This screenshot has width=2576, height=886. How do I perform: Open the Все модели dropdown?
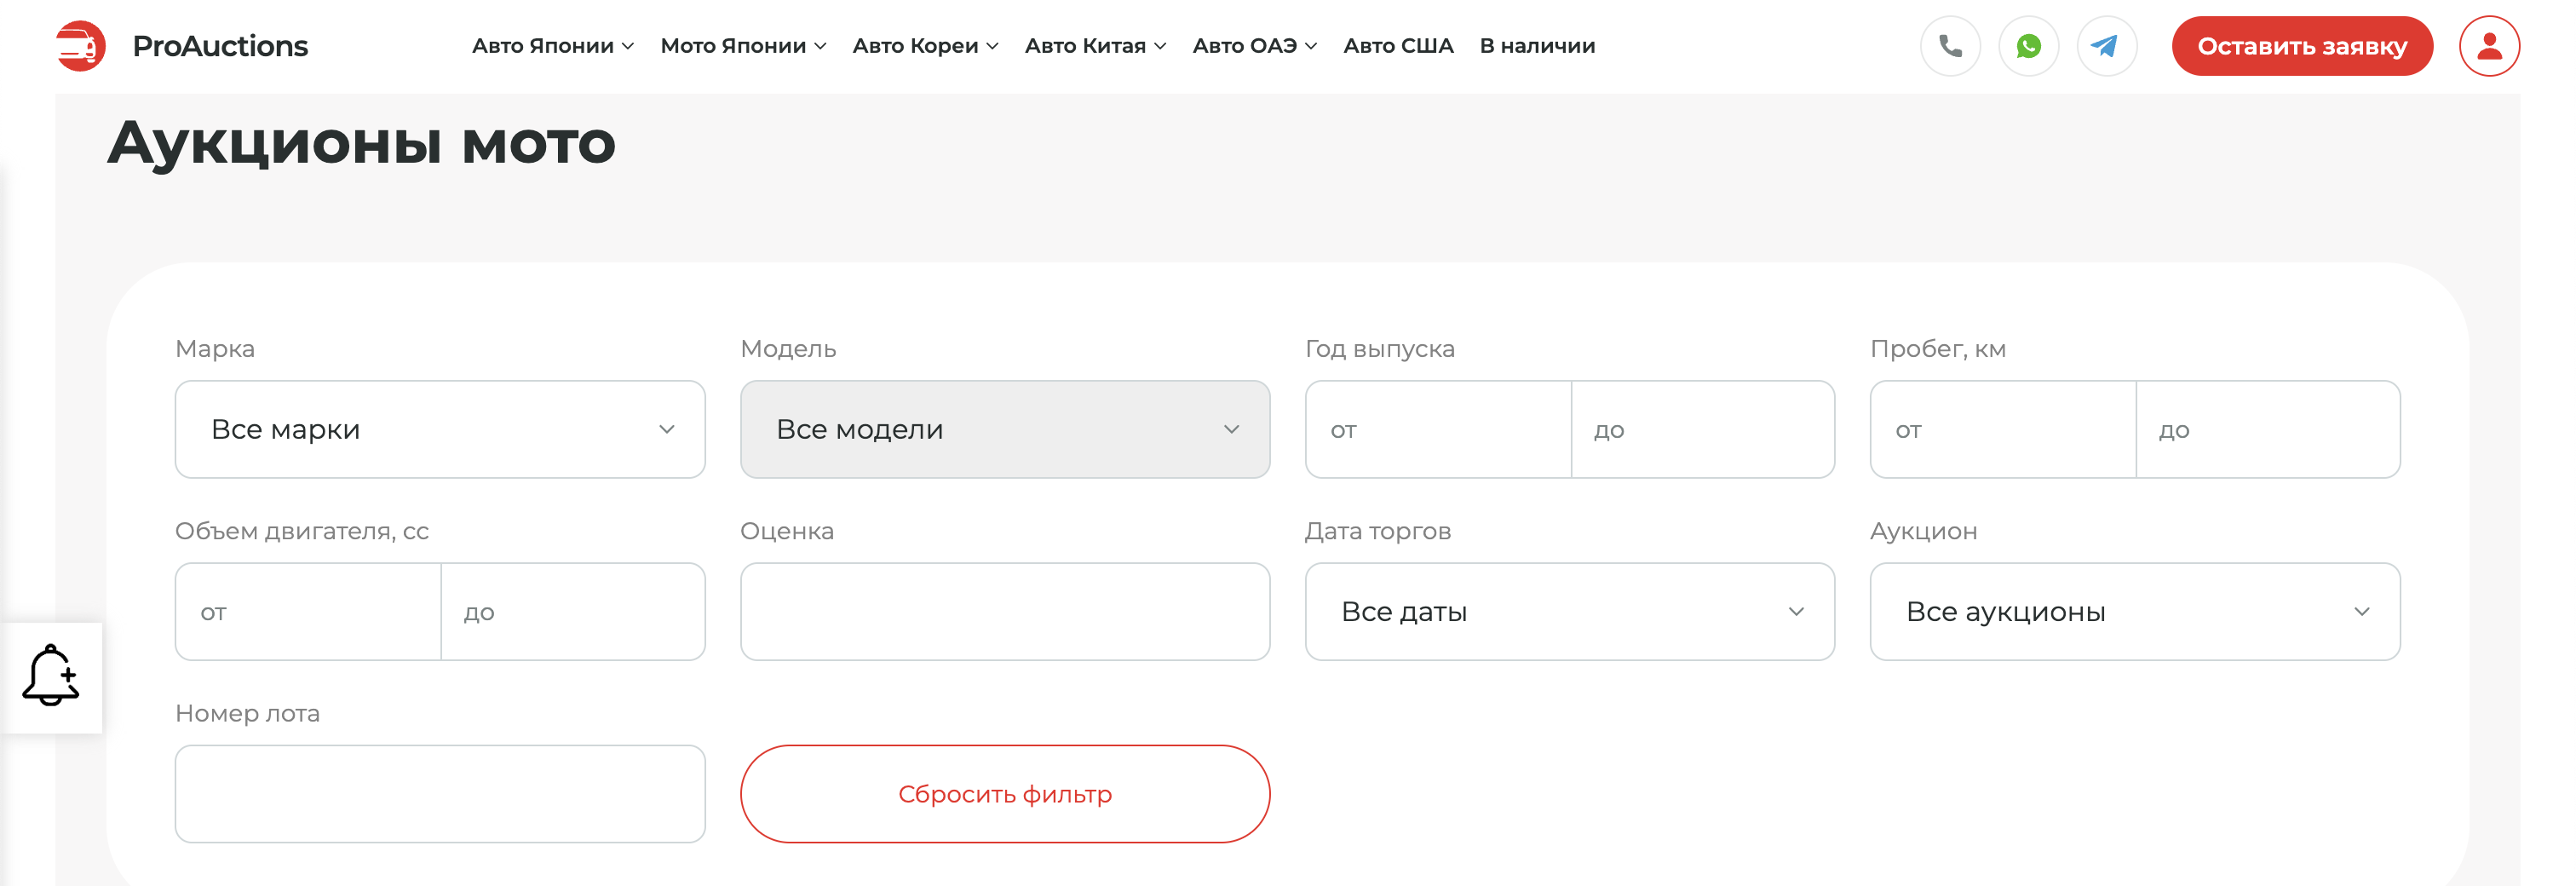[x=1005, y=429]
